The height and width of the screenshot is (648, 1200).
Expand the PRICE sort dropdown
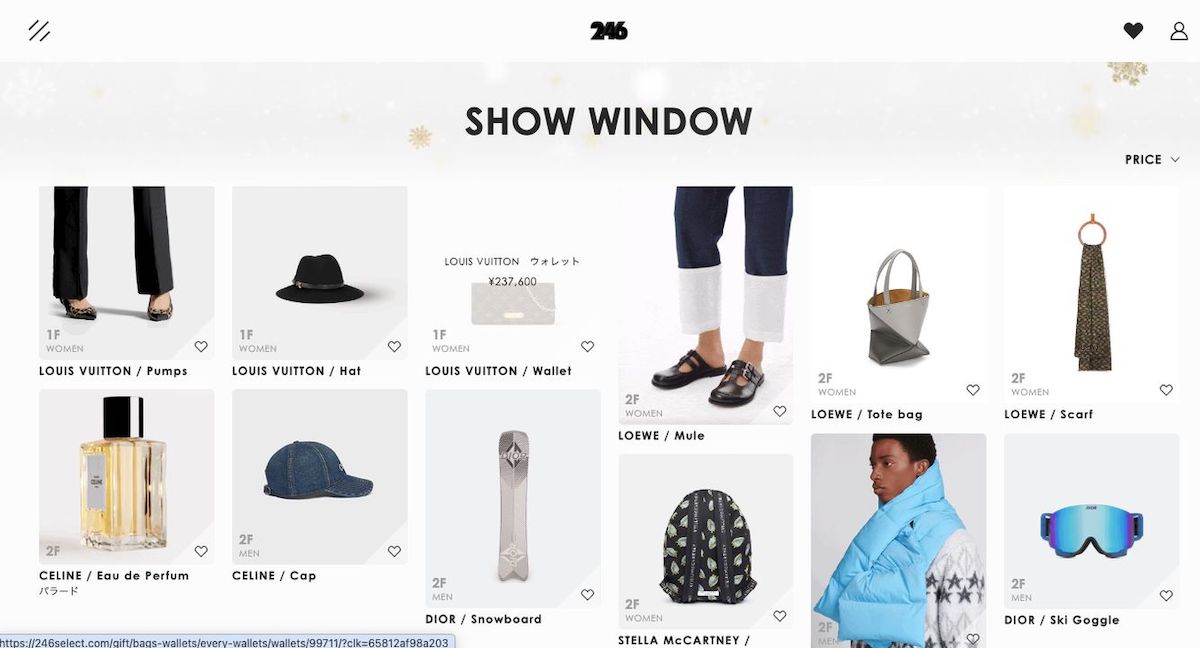pos(1152,159)
